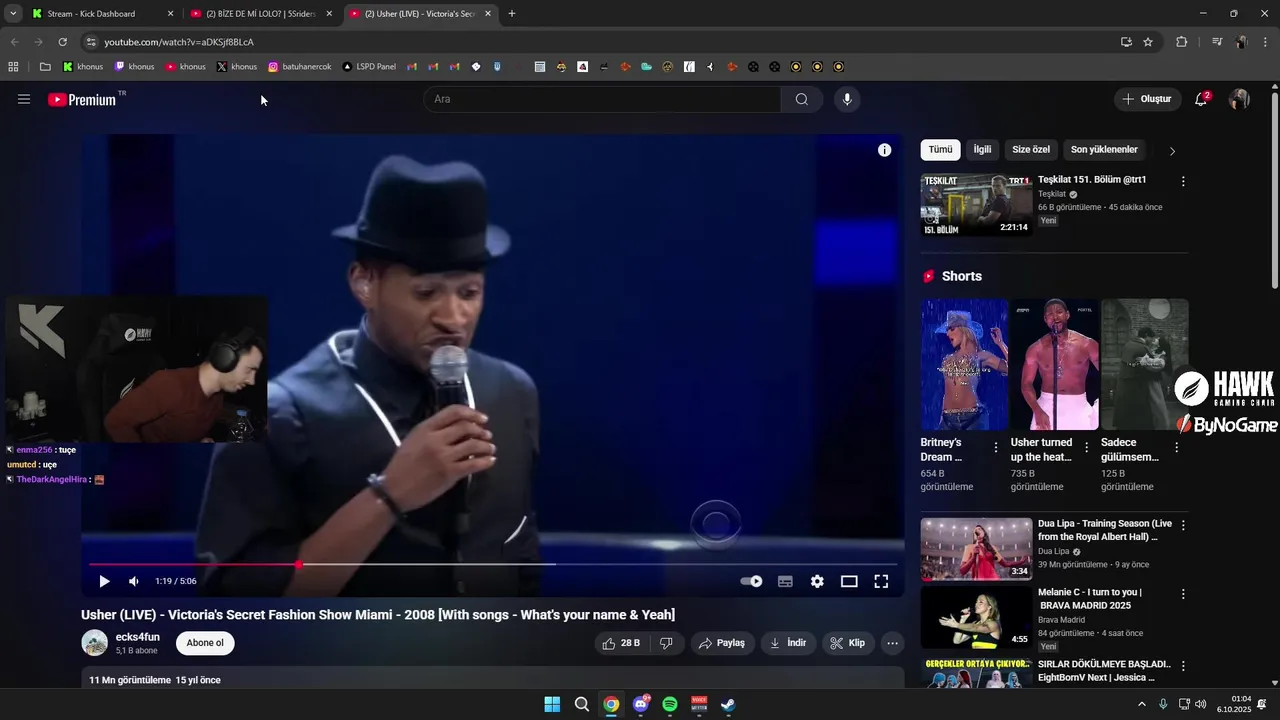
Task: Click Abone ol subscribe button
Action: click(x=205, y=643)
